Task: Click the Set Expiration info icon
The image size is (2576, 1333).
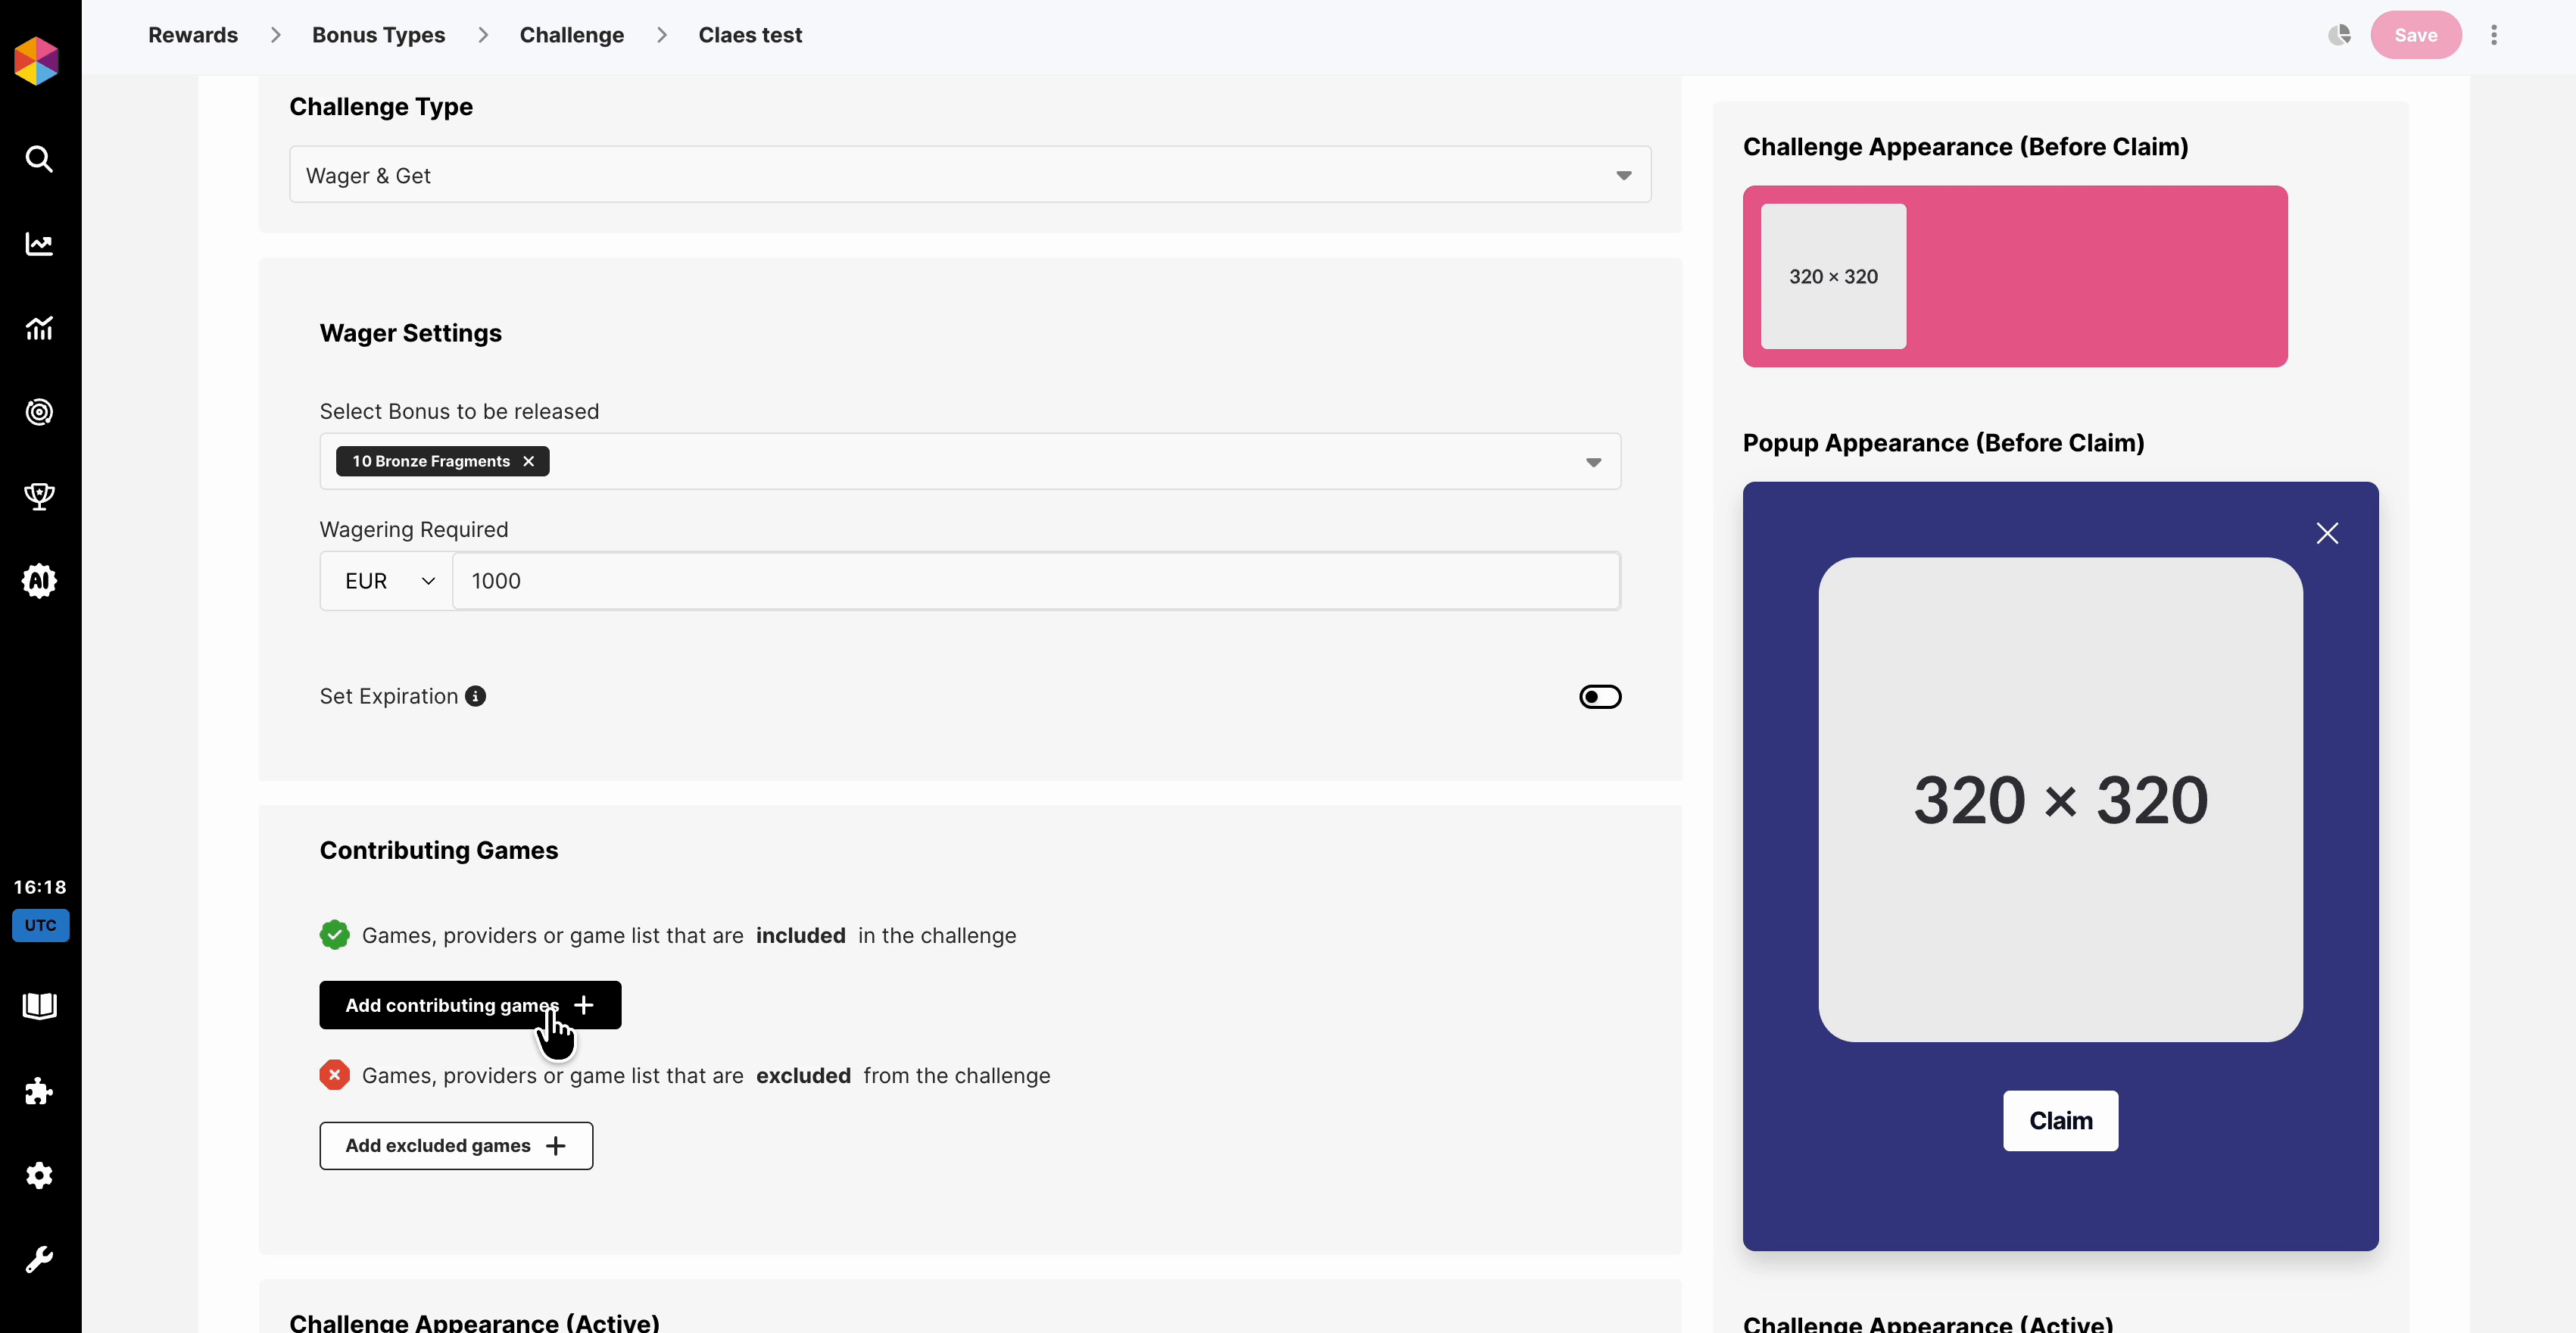Action: (x=476, y=696)
